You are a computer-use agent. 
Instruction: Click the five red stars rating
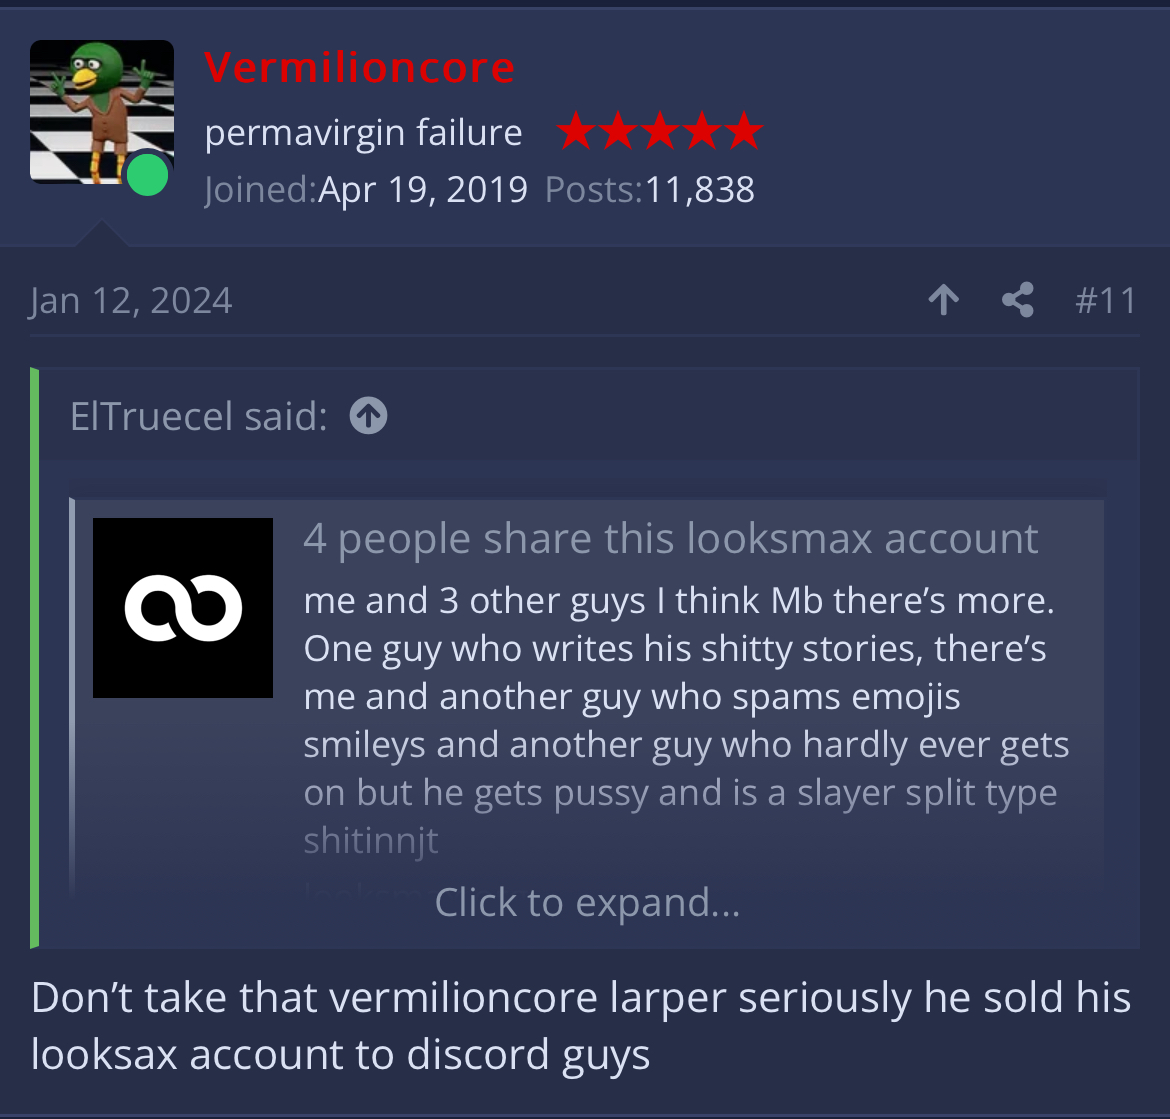pos(660,131)
